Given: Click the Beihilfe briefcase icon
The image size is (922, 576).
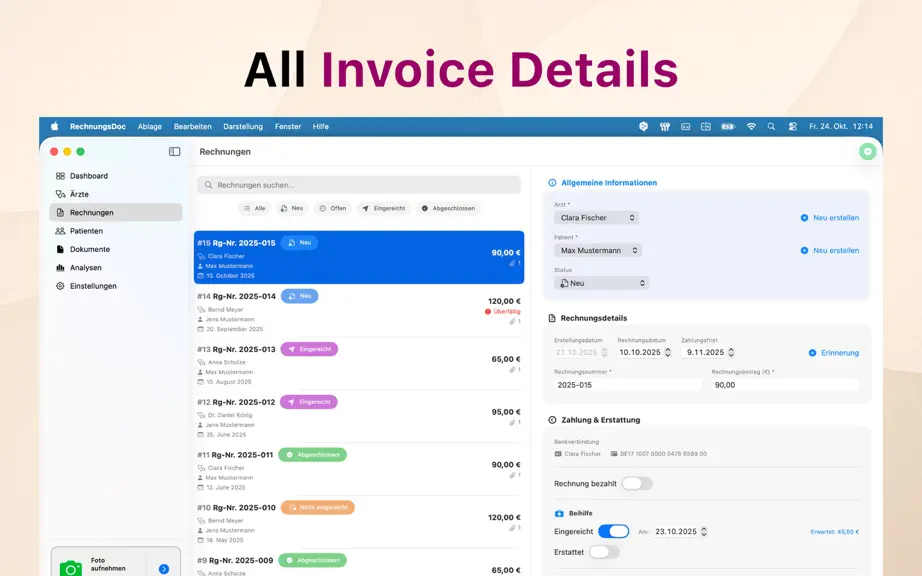Looking at the screenshot, I should (x=559, y=513).
